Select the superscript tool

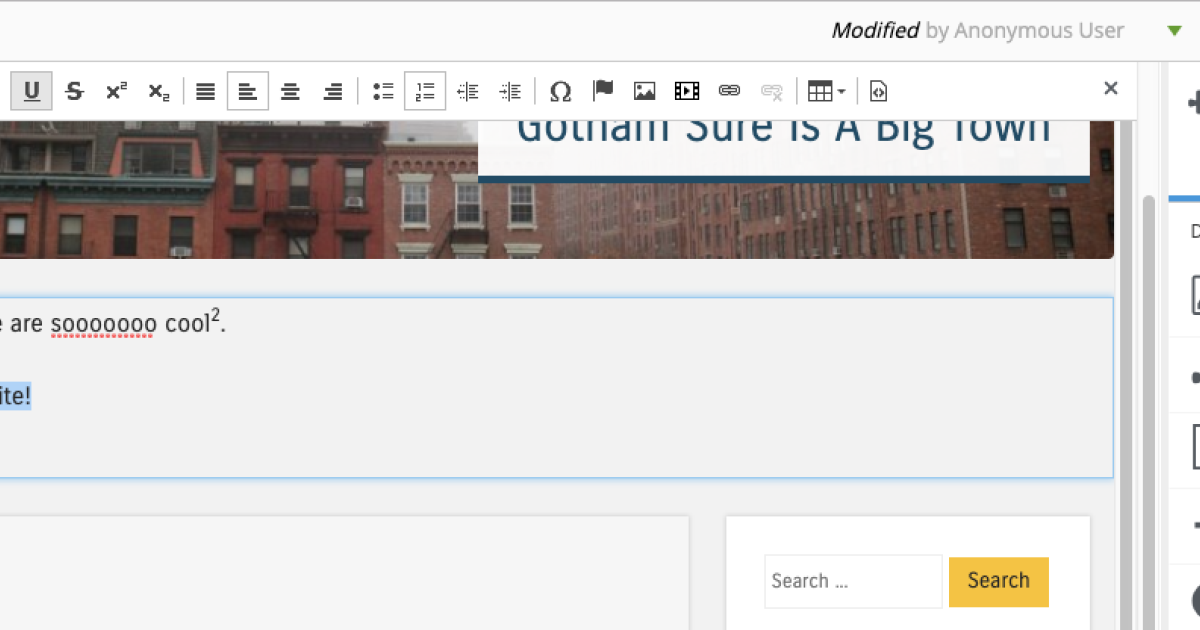coord(115,91)
